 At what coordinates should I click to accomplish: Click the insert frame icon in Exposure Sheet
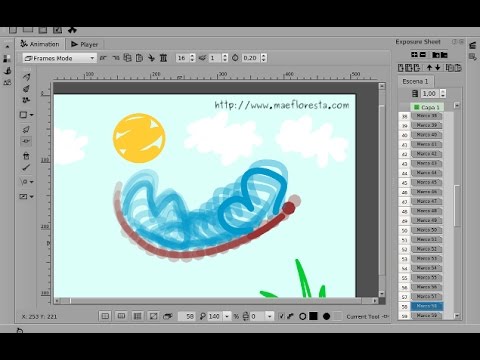(x=401, y=68)
